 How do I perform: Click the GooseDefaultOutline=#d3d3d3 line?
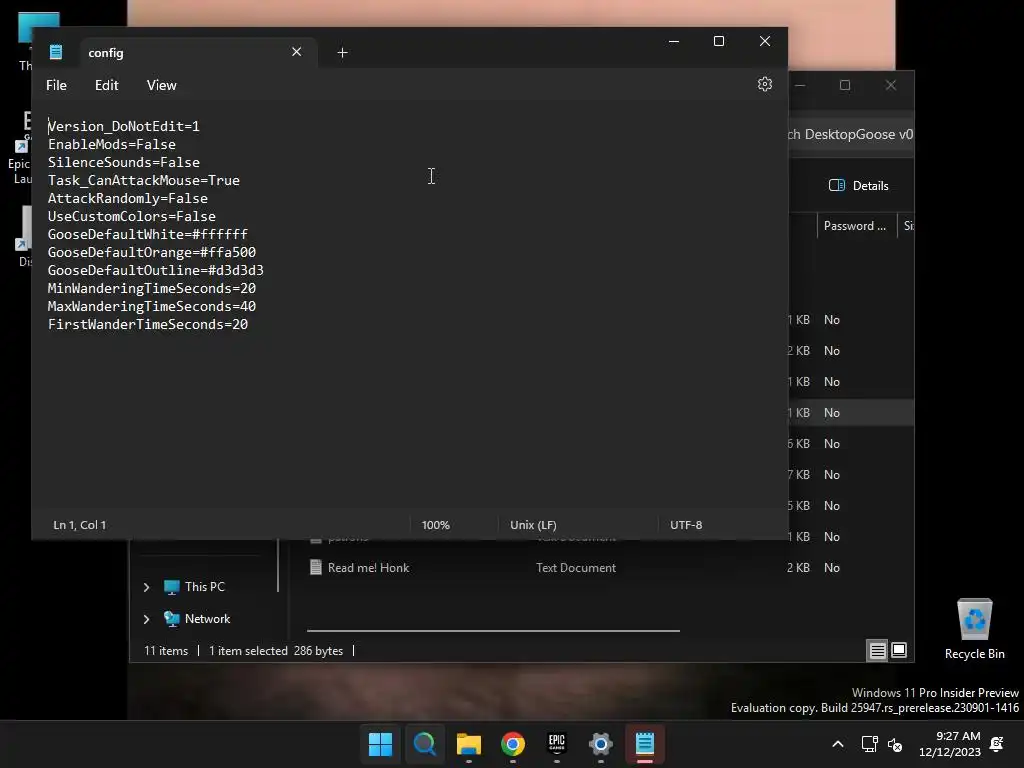(155, 270)
